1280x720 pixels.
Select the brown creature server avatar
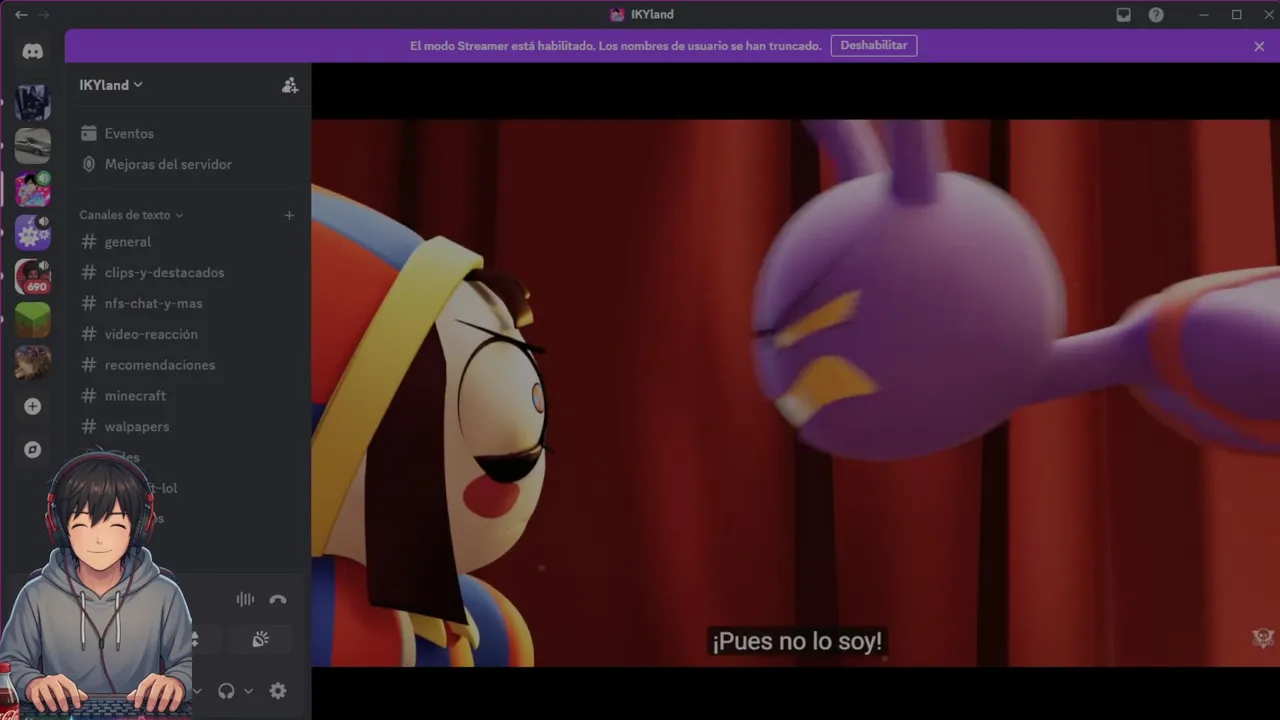[33, 363]
